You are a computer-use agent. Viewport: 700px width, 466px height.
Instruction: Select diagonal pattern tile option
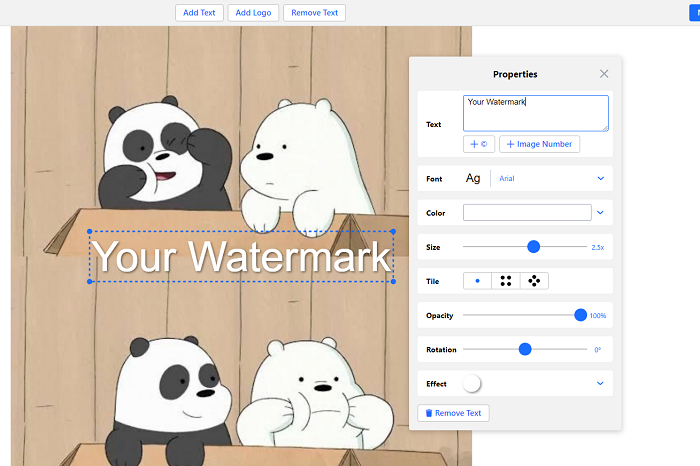coord(534,281)
